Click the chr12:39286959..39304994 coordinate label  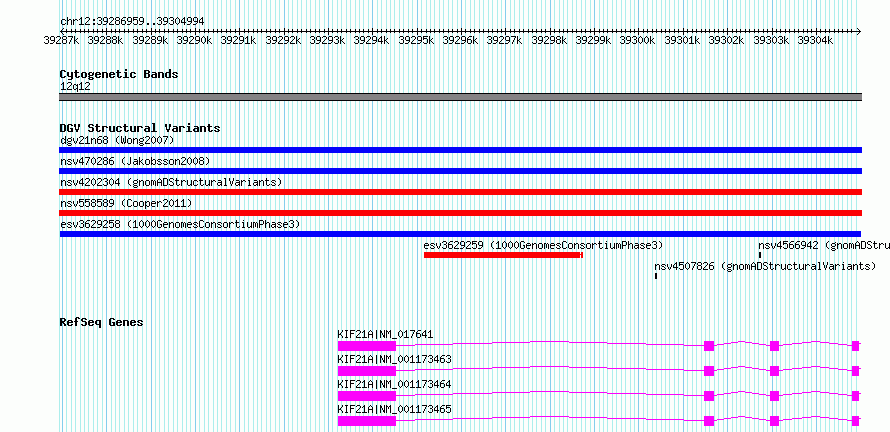[x=132, y=21]
